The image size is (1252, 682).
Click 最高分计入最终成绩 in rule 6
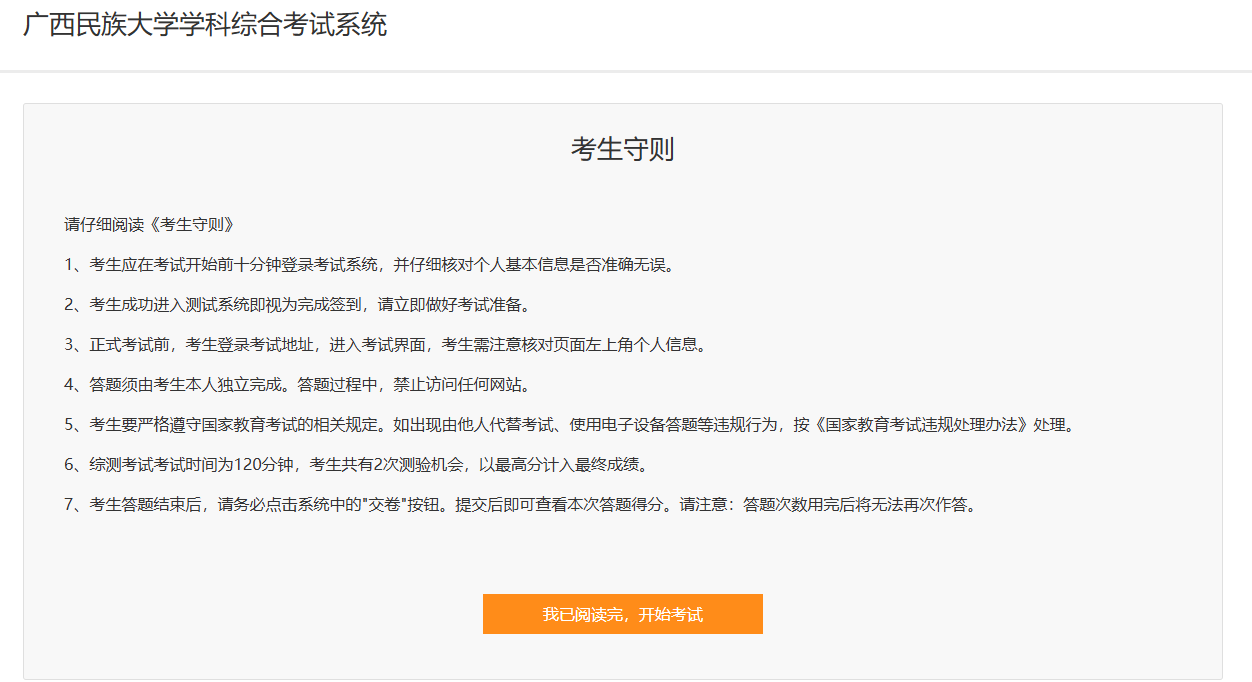570,464
